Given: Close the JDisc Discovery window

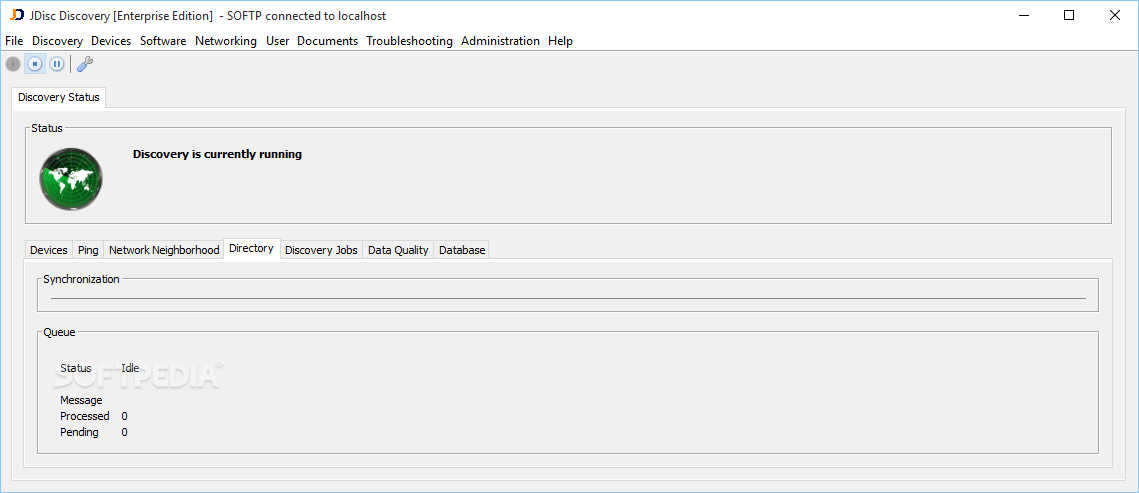Looking at the screenshot, I should [x=1114, y=15].
